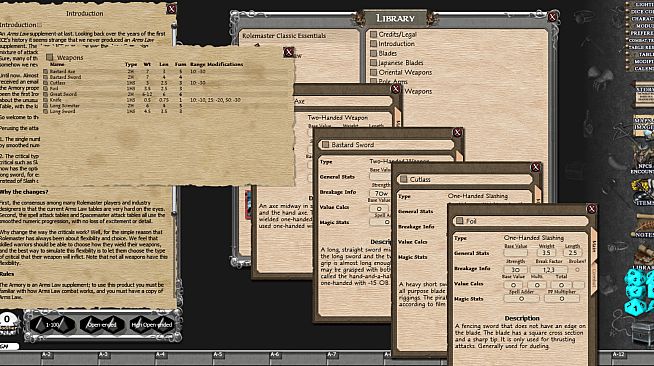Open the Story sidebar icon
This screenshot has width=654, height=366.
[x=644, y=94]
